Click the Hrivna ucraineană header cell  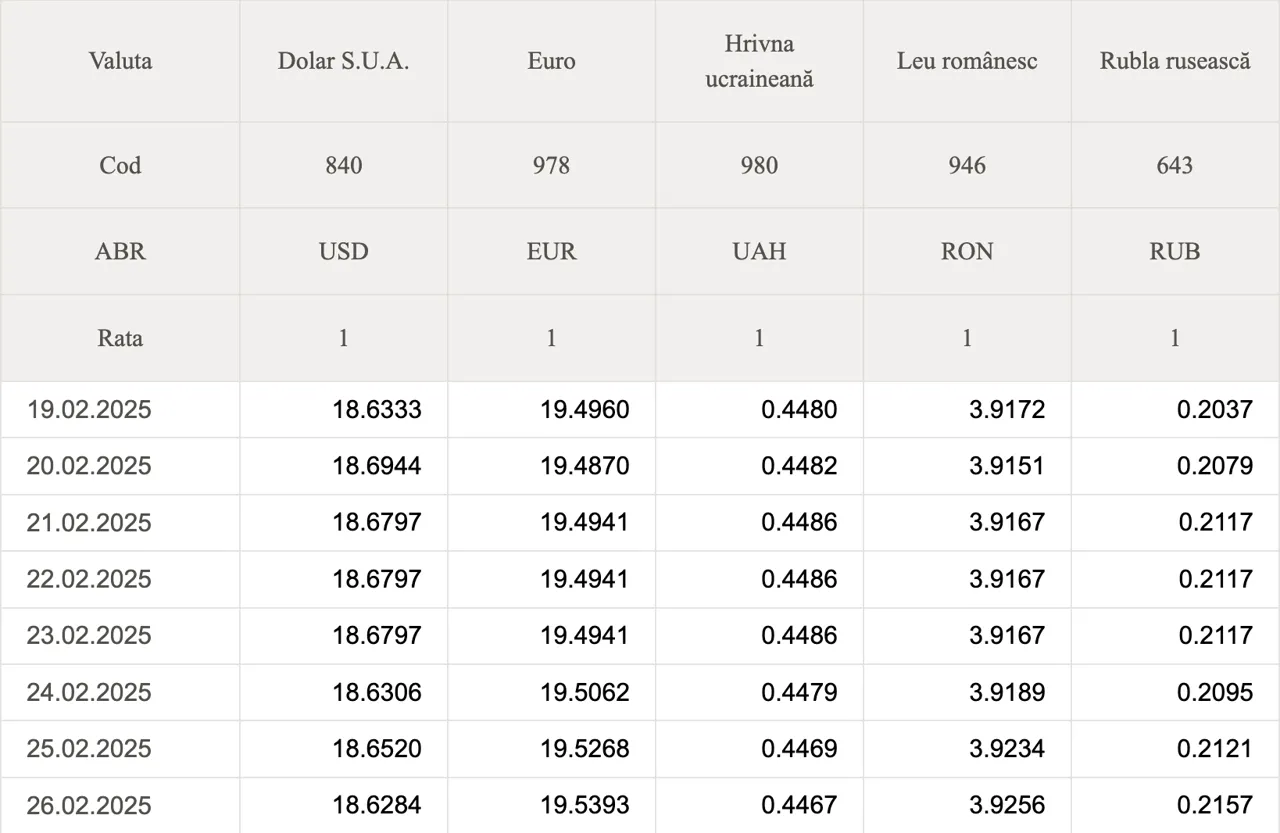760,61
